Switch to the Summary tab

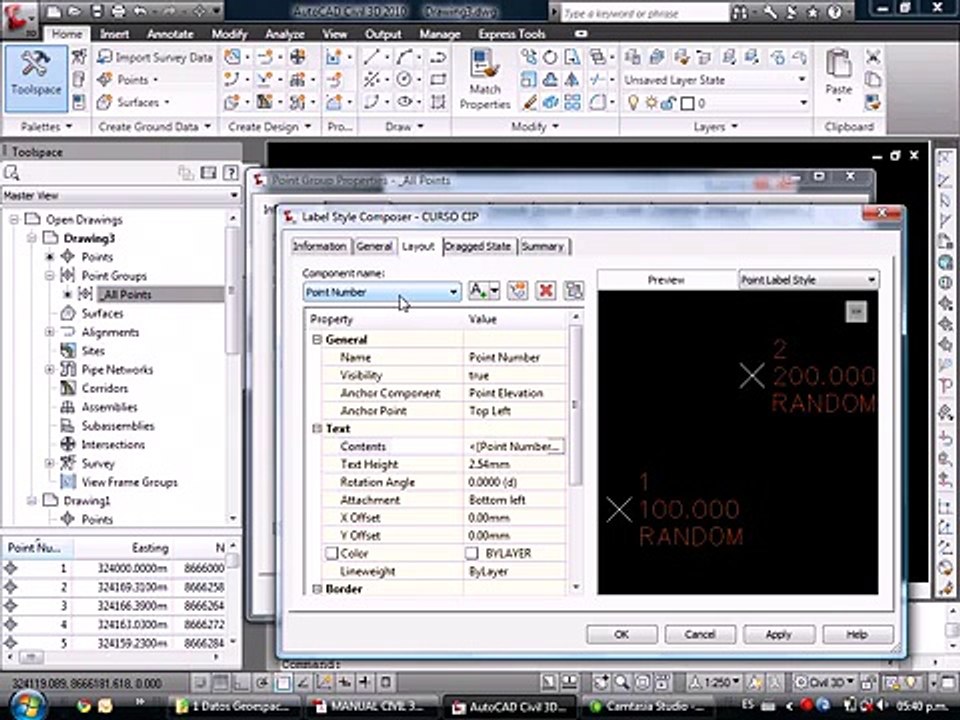[542, 246]
